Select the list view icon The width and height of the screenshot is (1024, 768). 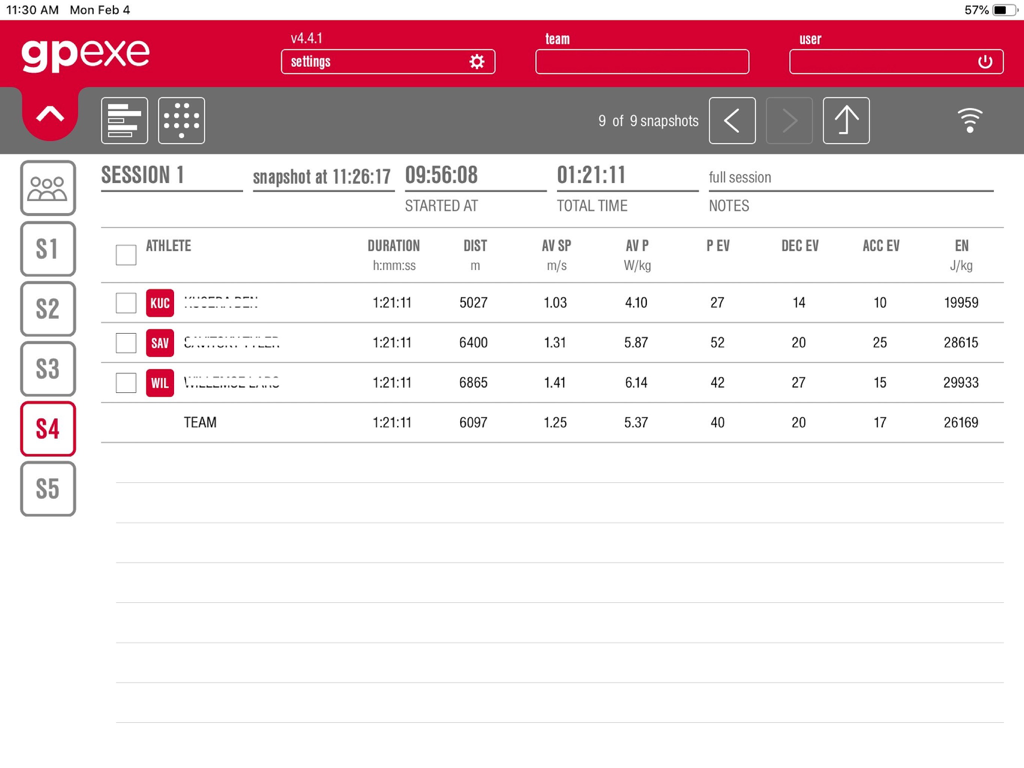coord(124,120)
